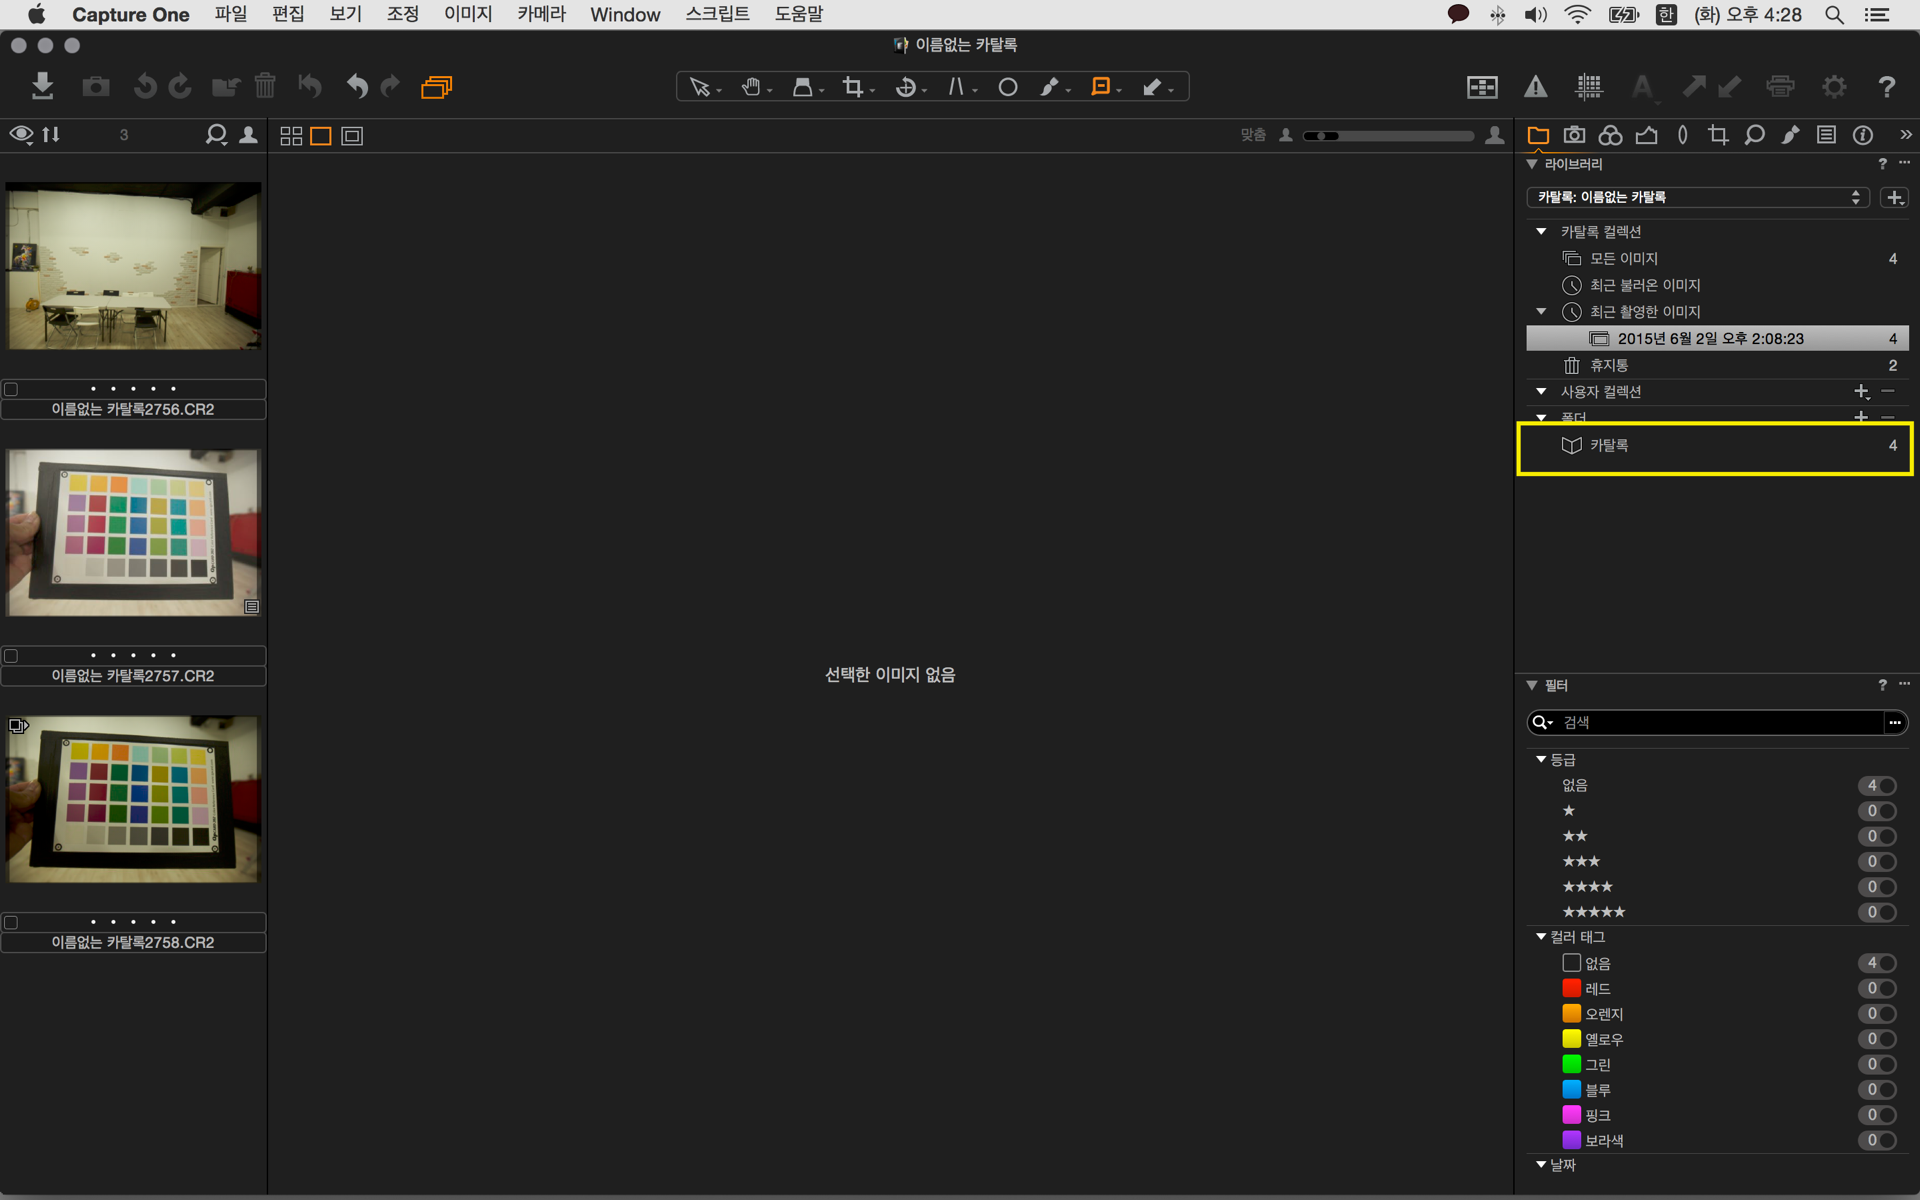Collapse the 카탈록 컬렉션 tree
The height and width of the screenshot is (1200, 1920).
click(1541, 231)
